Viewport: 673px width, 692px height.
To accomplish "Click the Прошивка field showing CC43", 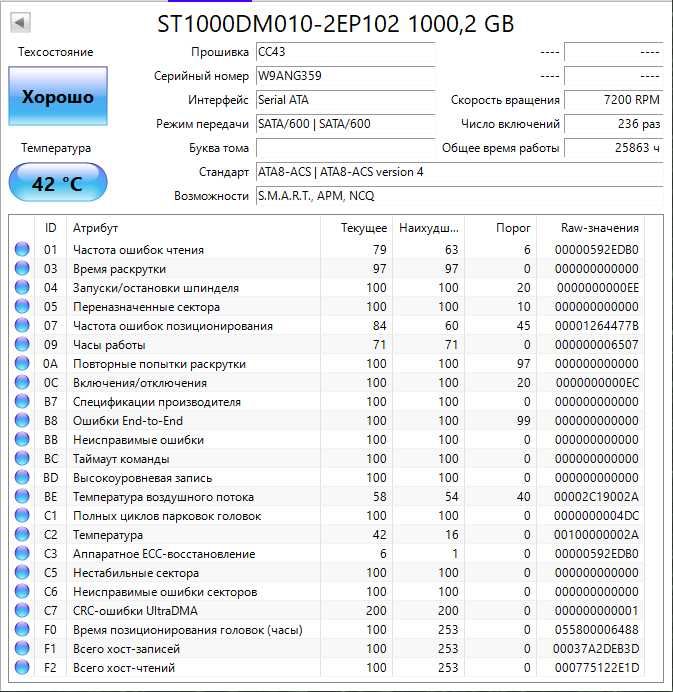I will click(x=346, y=52).
